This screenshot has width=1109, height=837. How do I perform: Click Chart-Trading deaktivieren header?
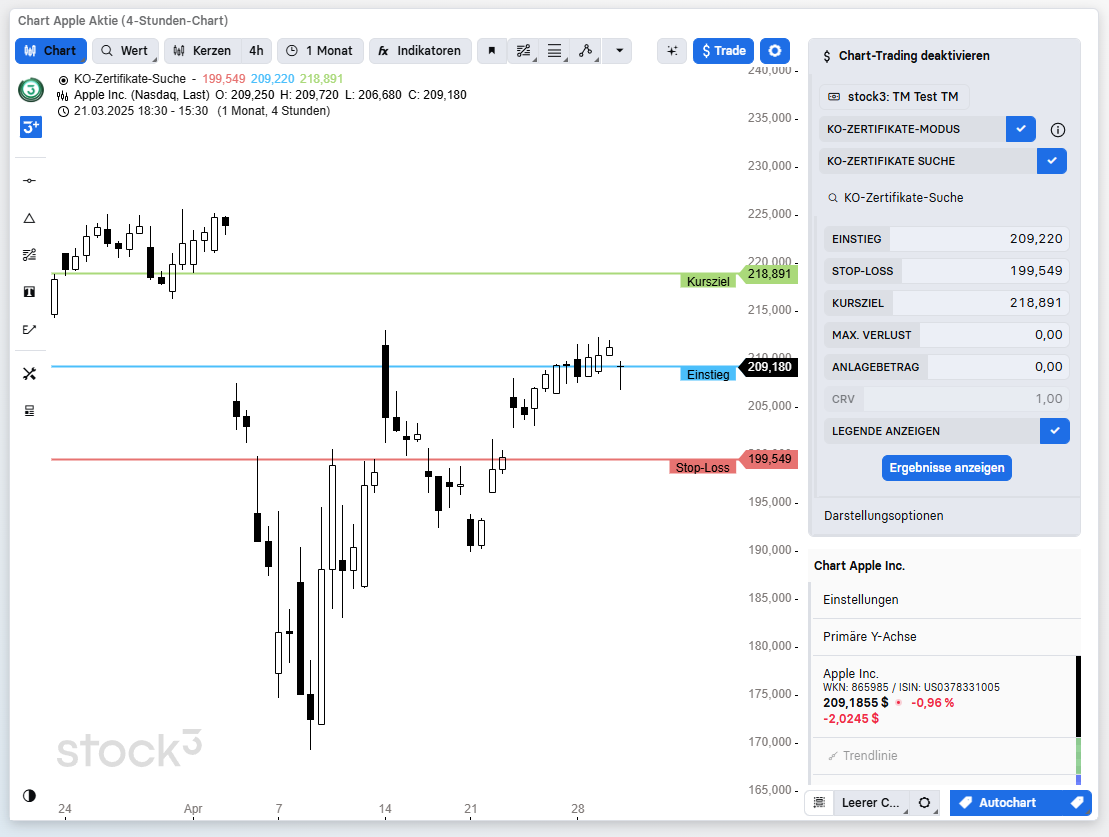tap(914, 56)
